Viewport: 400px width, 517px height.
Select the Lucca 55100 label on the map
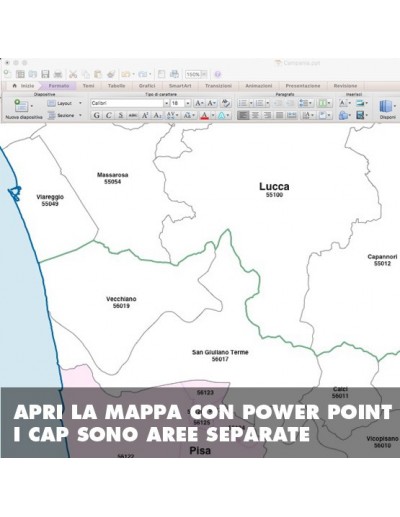click(274, 190)
